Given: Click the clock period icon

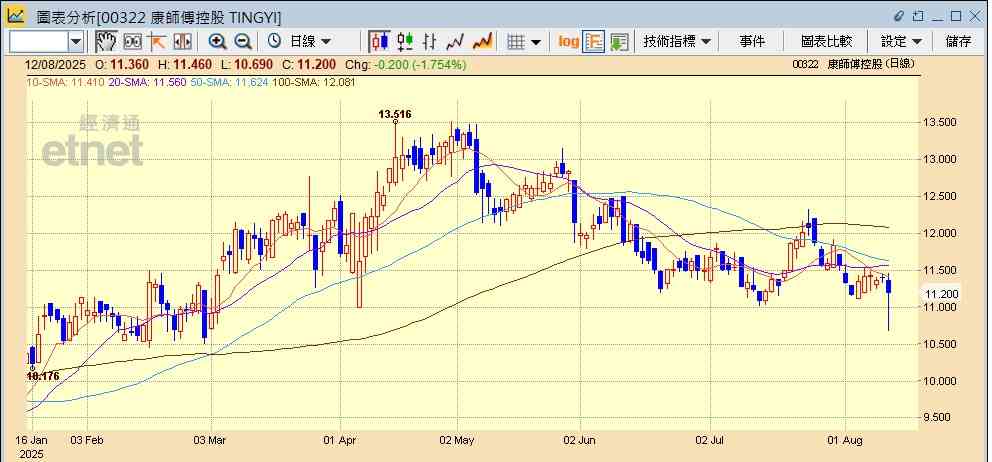Looking at the screenshot, I should 274,42.
